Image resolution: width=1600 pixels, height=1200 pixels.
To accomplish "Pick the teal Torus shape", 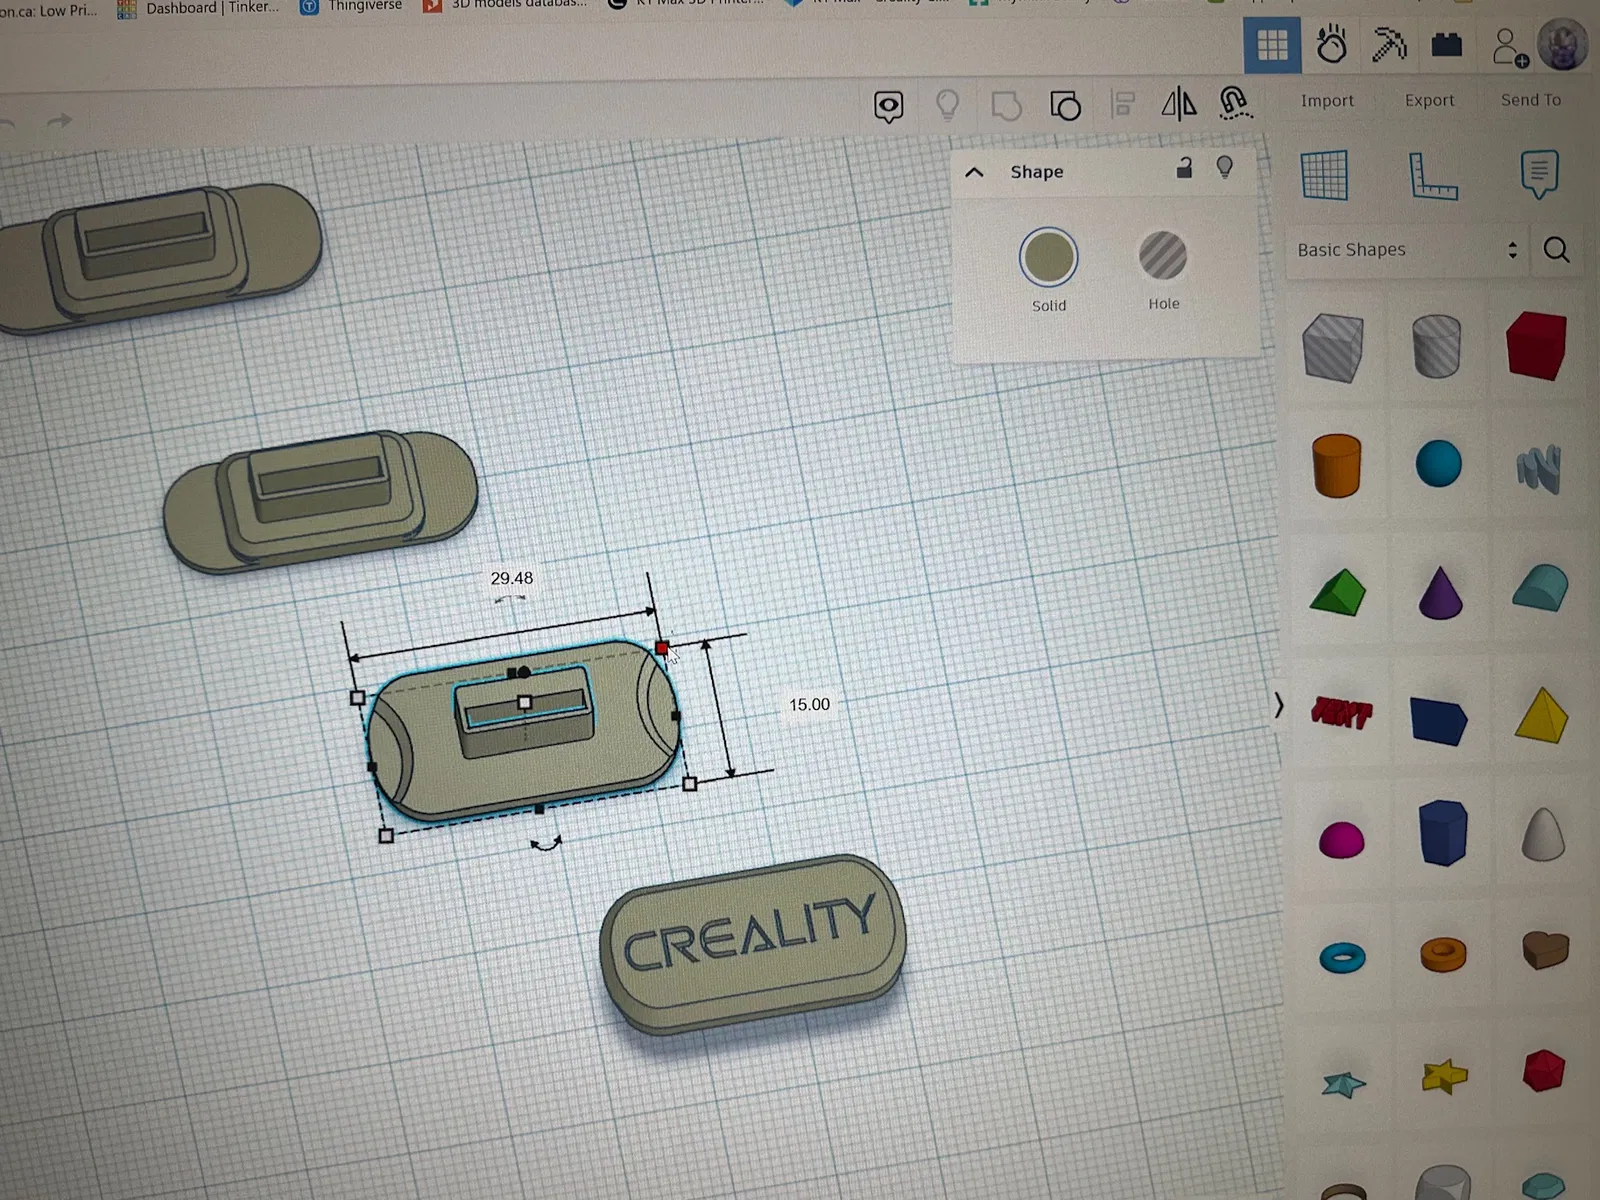I will pos(1342,957).
